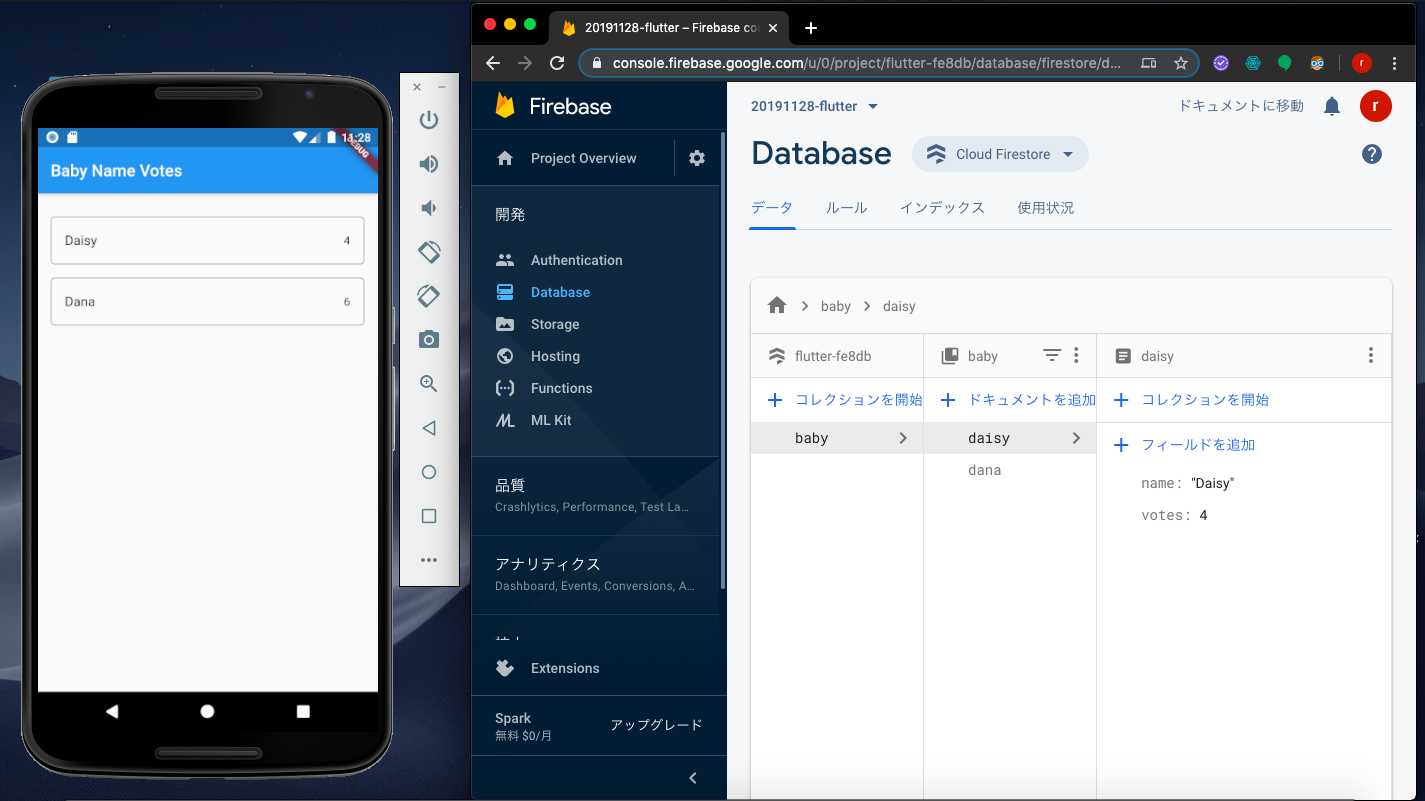The width and height of the screenshot is (1425, 801).
Task: Click Firebase logo in sidebar
Action: coord(553,106)
